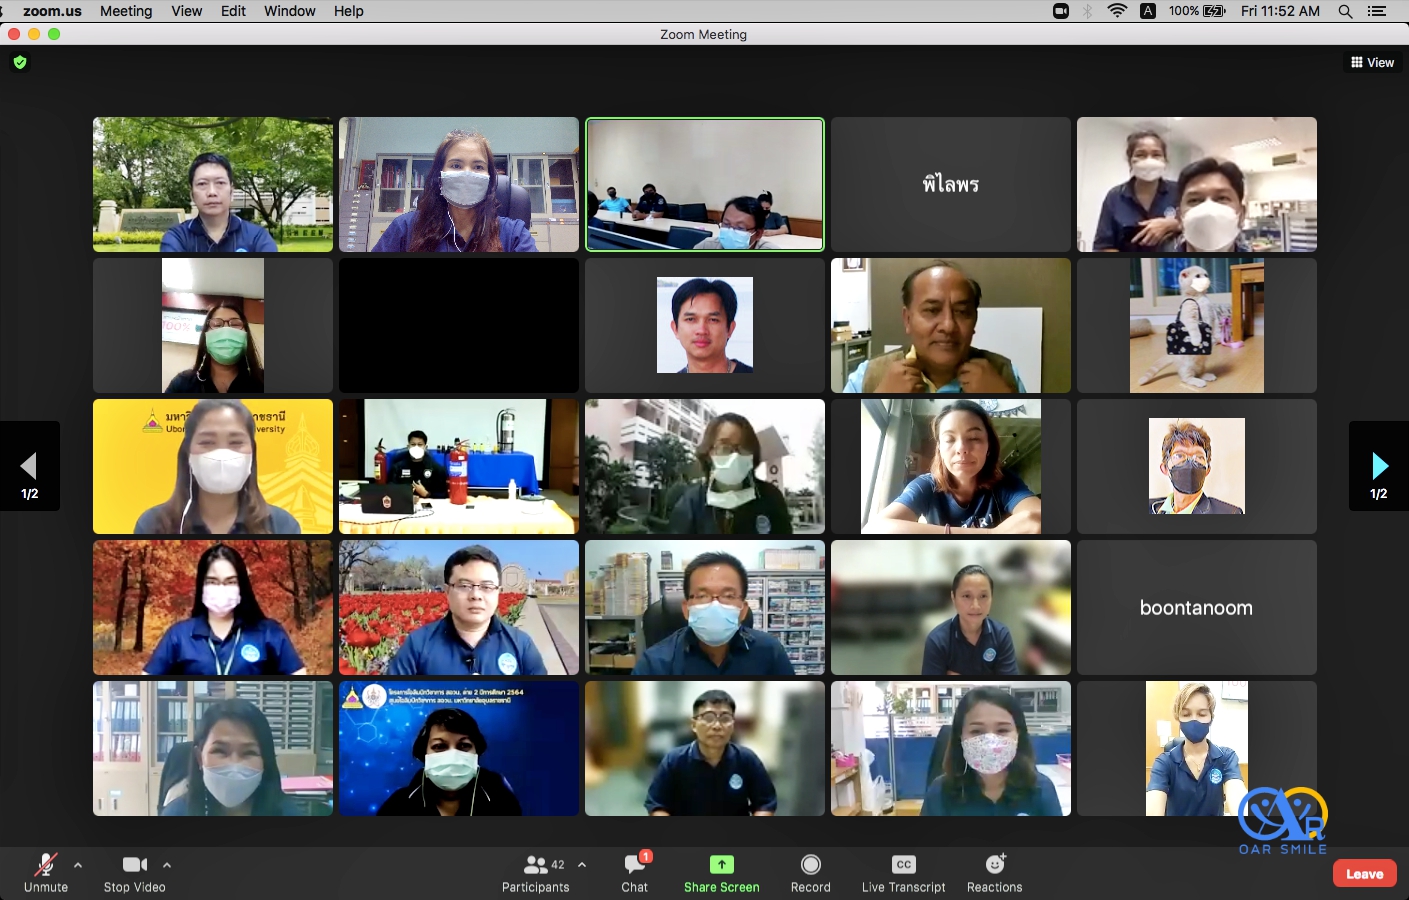The width and height of the screenshot is (1409, 900).
Task: Expand video options arrow beside Stop Video
Action: (167, 865)
